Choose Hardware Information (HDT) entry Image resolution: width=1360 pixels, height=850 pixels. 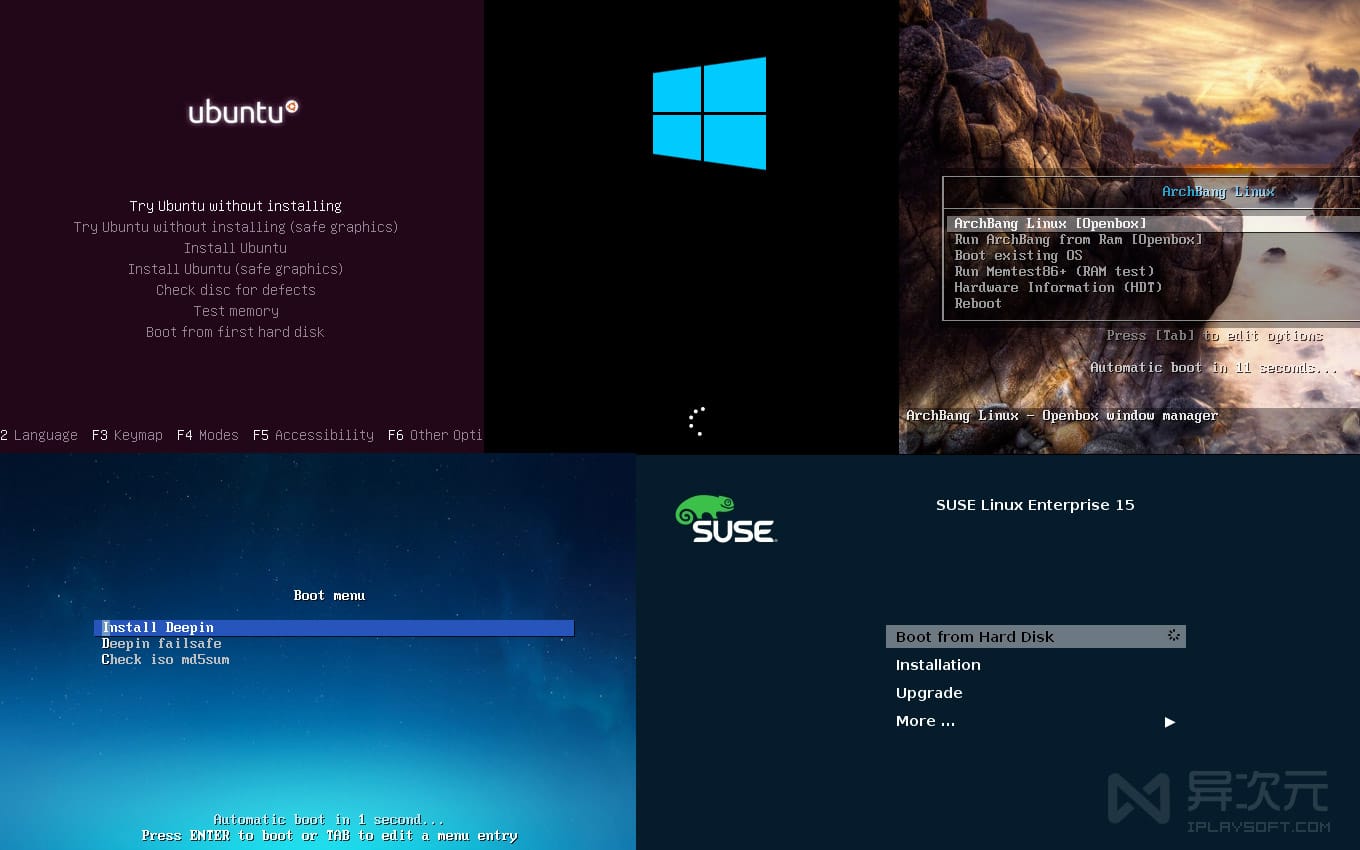(1058, 287)
